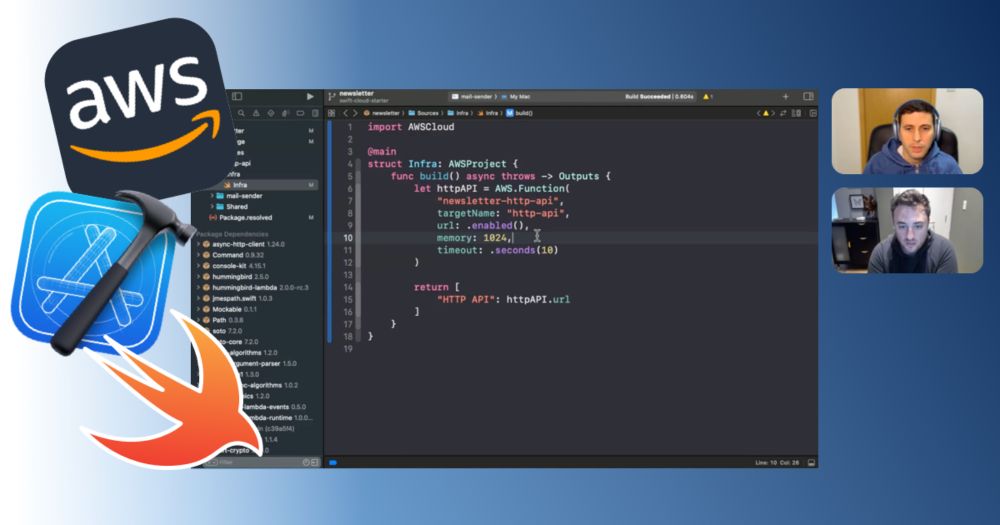Image resolution: width=1000 pixels, height=525 pixels.
Task: Go to previous issue arrow in jump bar
Action: pyautogui.click(x=758, y=113)
